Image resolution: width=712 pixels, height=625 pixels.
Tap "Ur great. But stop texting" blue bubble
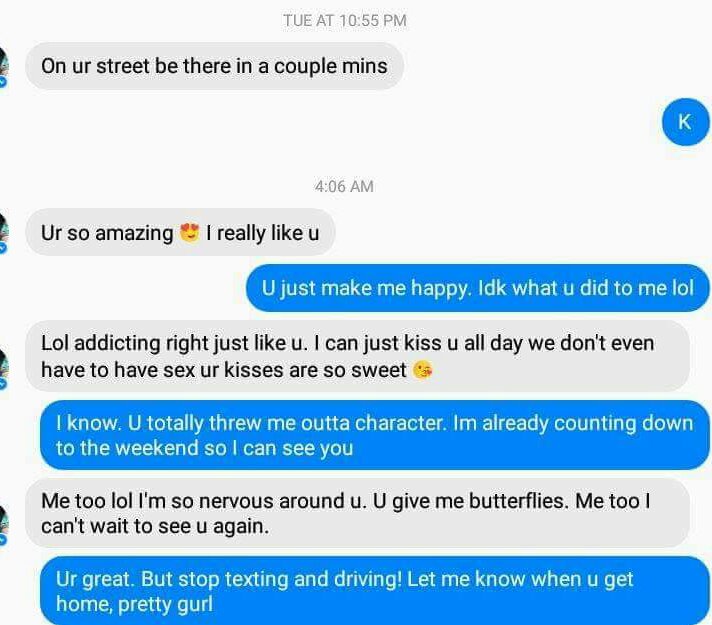(375, 591)
